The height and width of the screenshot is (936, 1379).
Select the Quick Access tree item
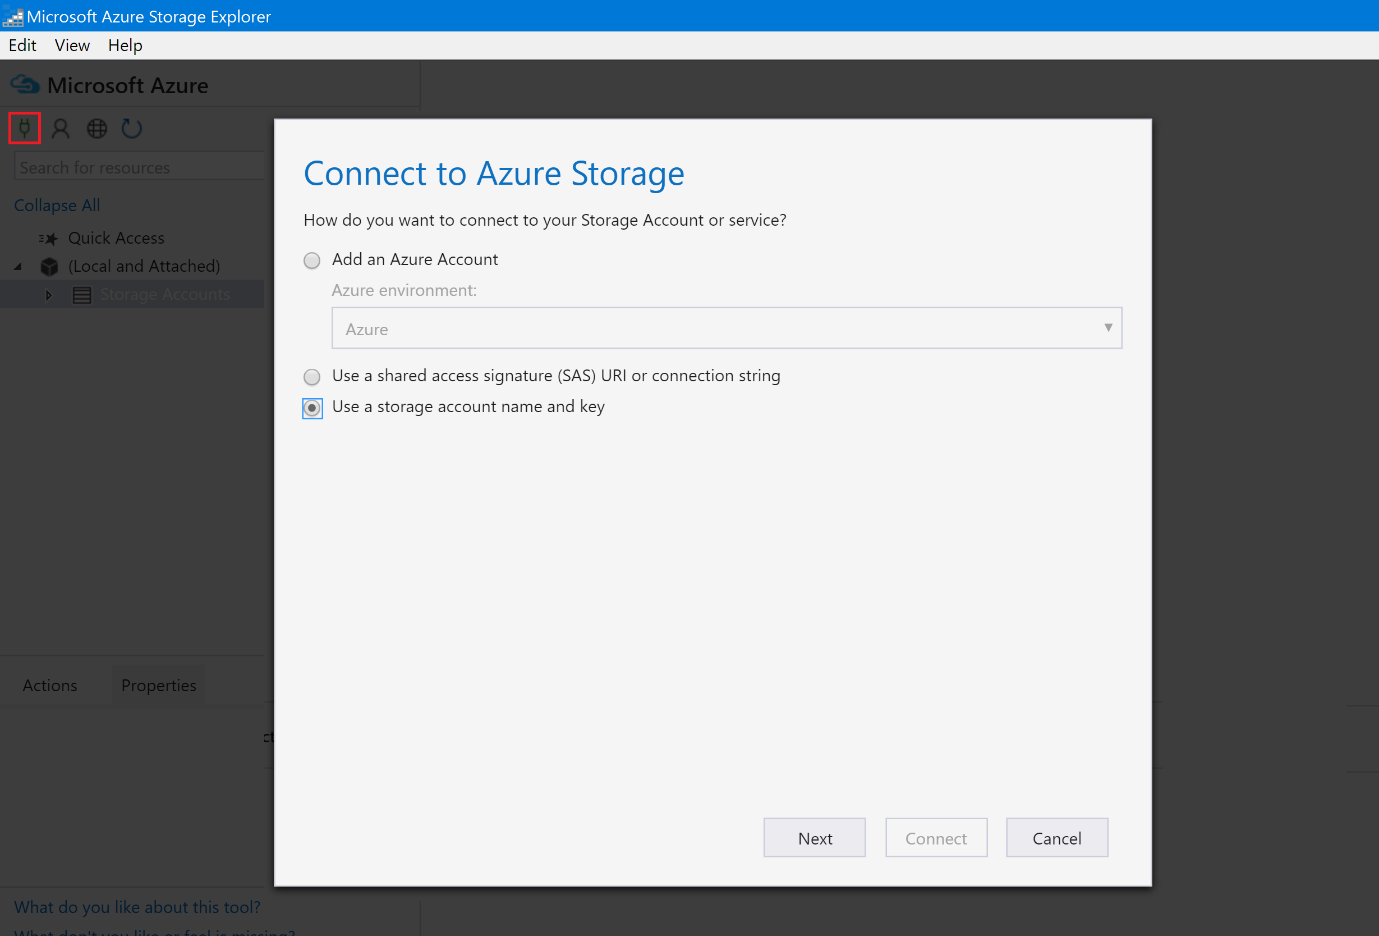[116, 238]
